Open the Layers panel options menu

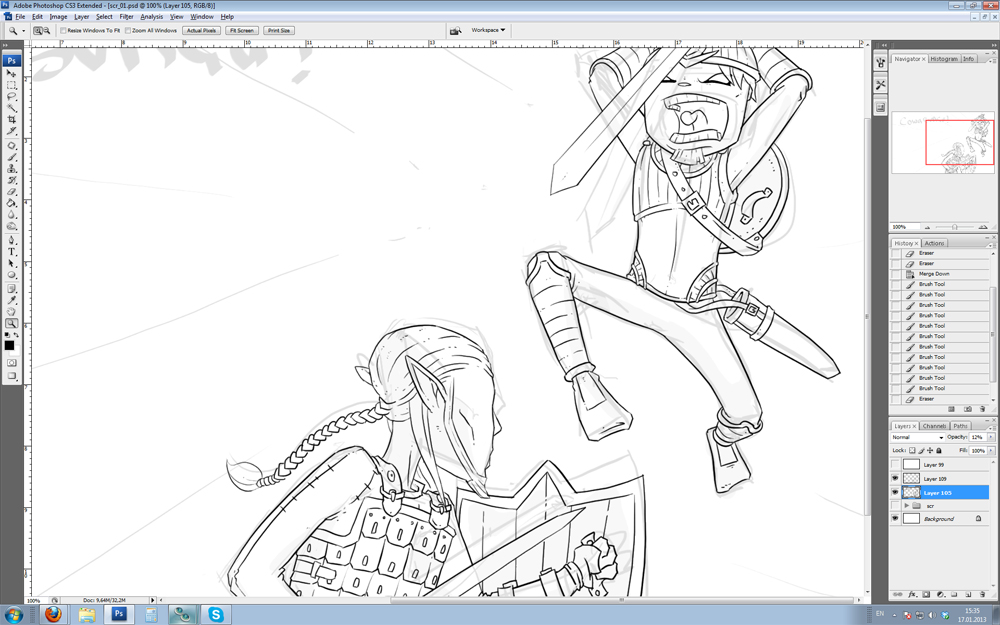point(991,427)
